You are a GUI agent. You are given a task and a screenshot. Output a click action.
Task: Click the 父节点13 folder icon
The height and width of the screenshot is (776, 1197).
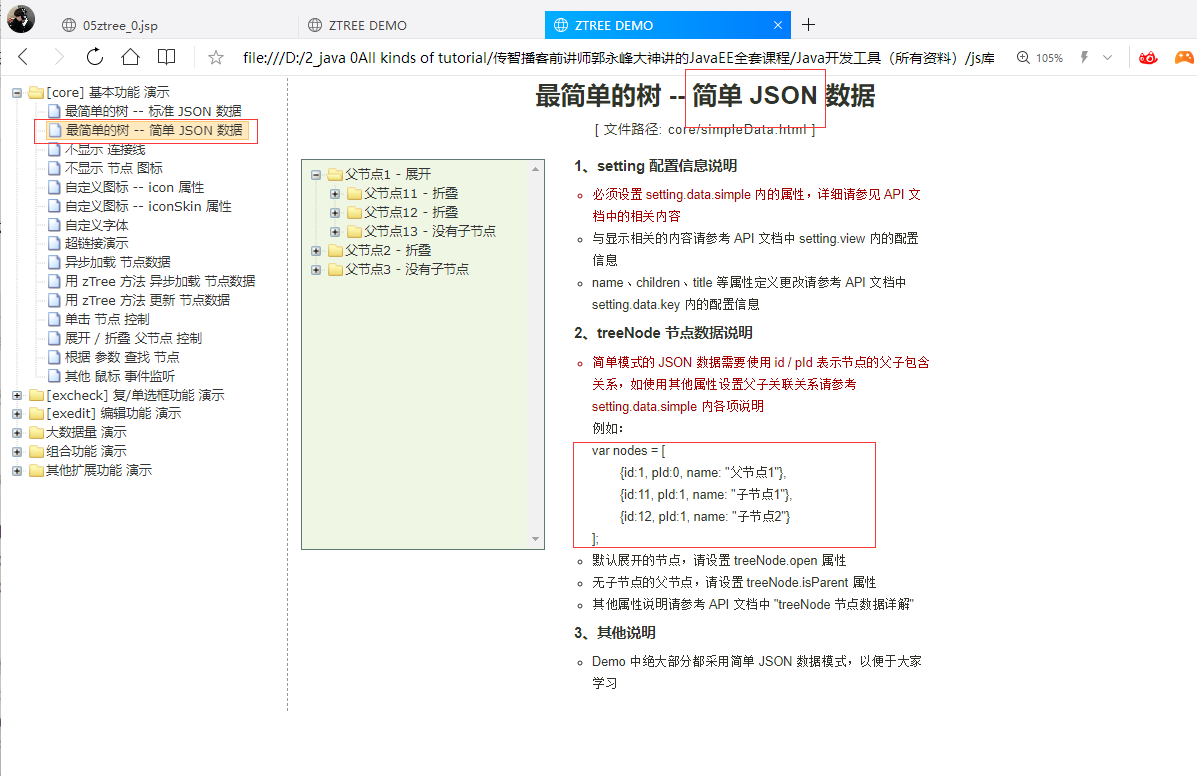tap(354, 232)
